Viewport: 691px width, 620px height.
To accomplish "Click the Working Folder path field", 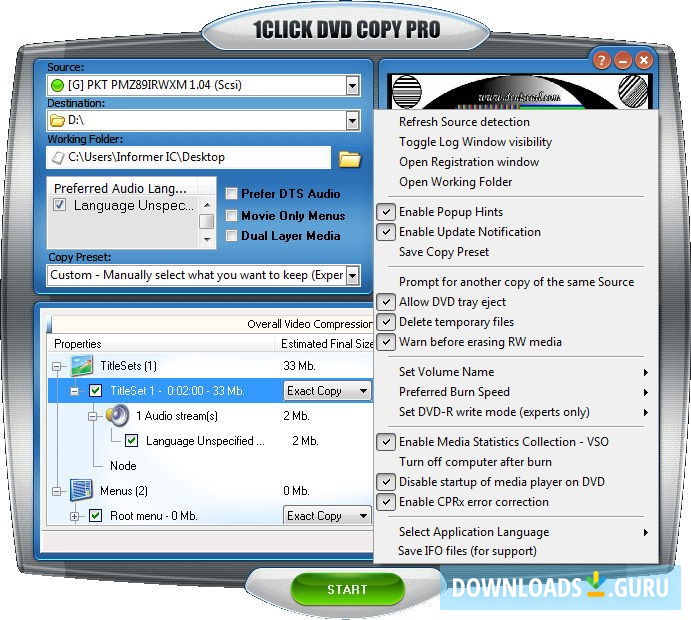I will pos(189,157).
